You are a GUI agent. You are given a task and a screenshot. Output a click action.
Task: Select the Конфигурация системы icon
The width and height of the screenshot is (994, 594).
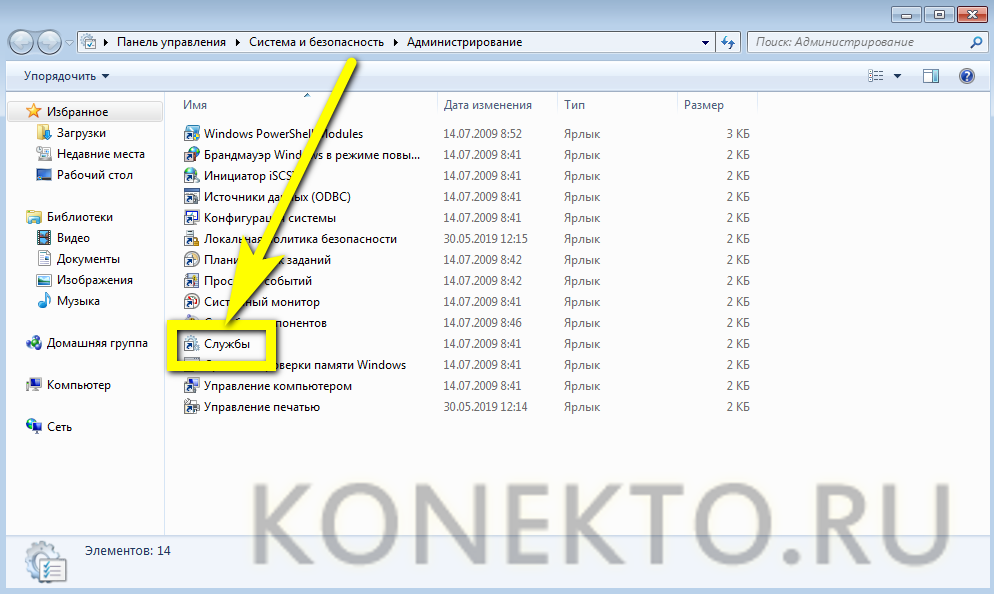point(191,217)
